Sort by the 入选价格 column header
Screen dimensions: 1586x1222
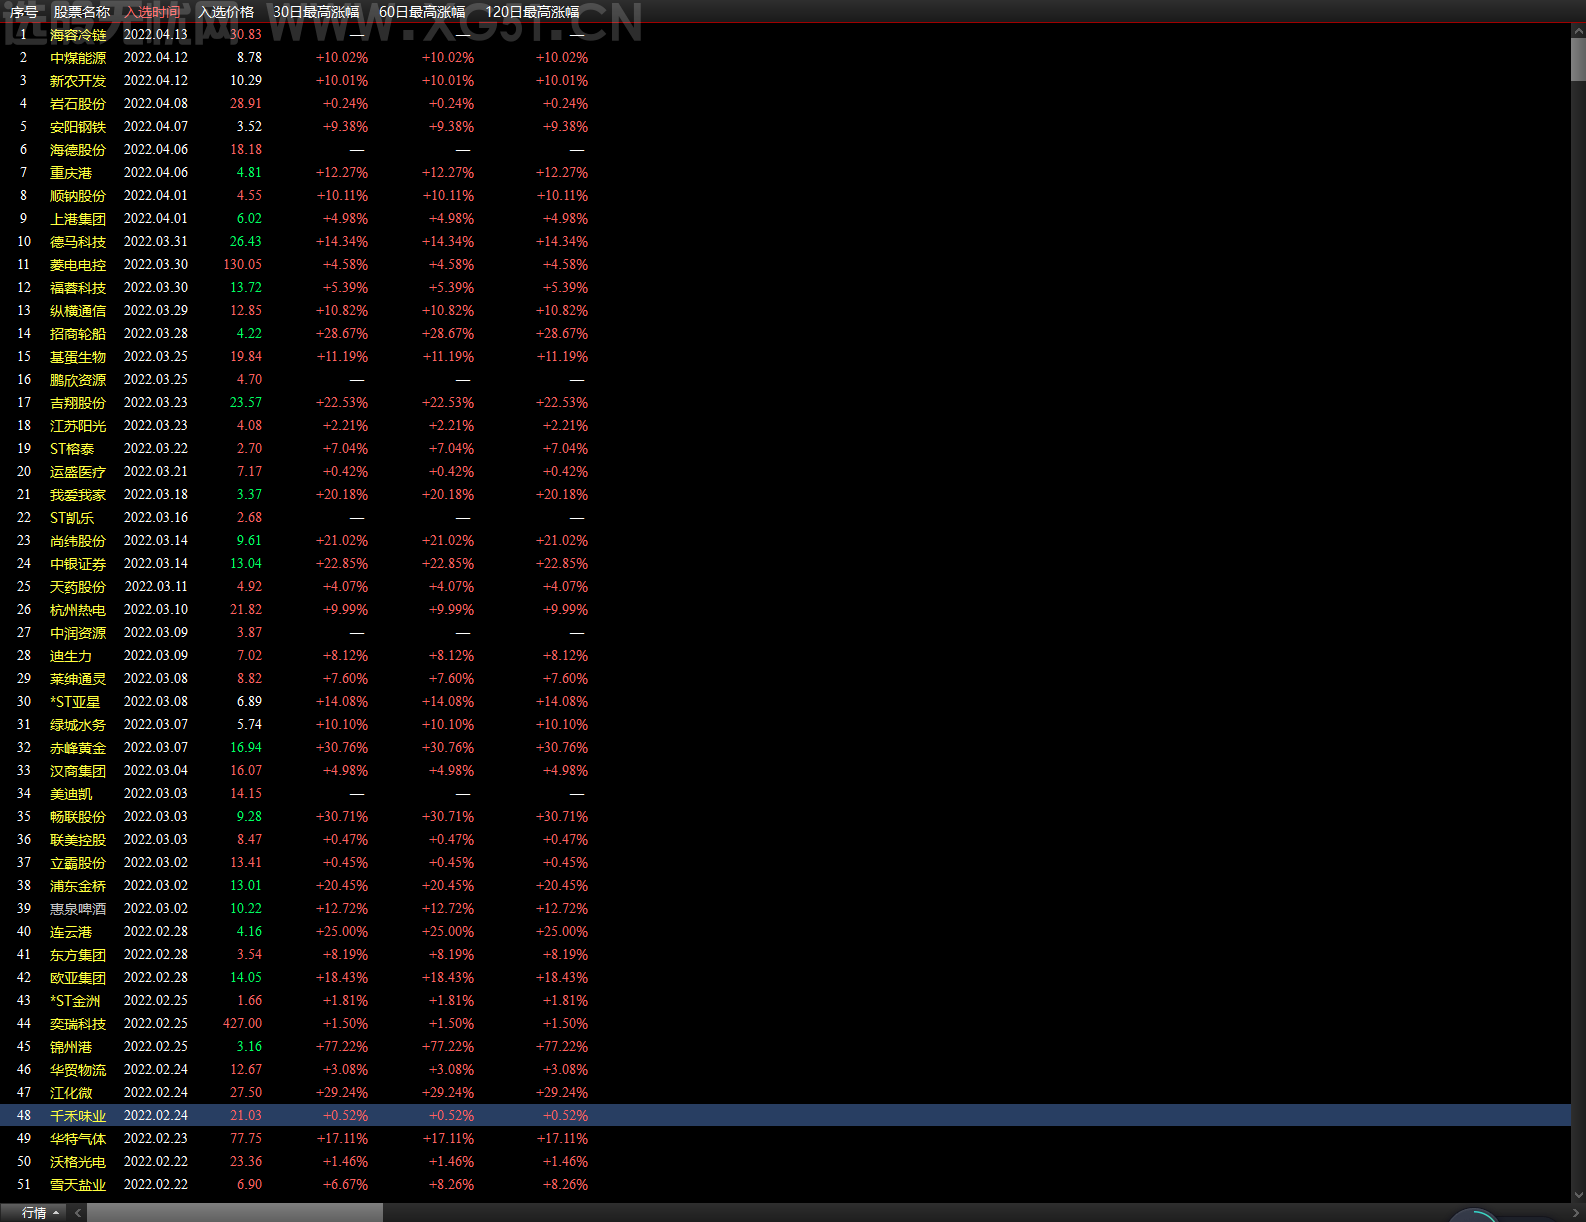click(226, 12)
